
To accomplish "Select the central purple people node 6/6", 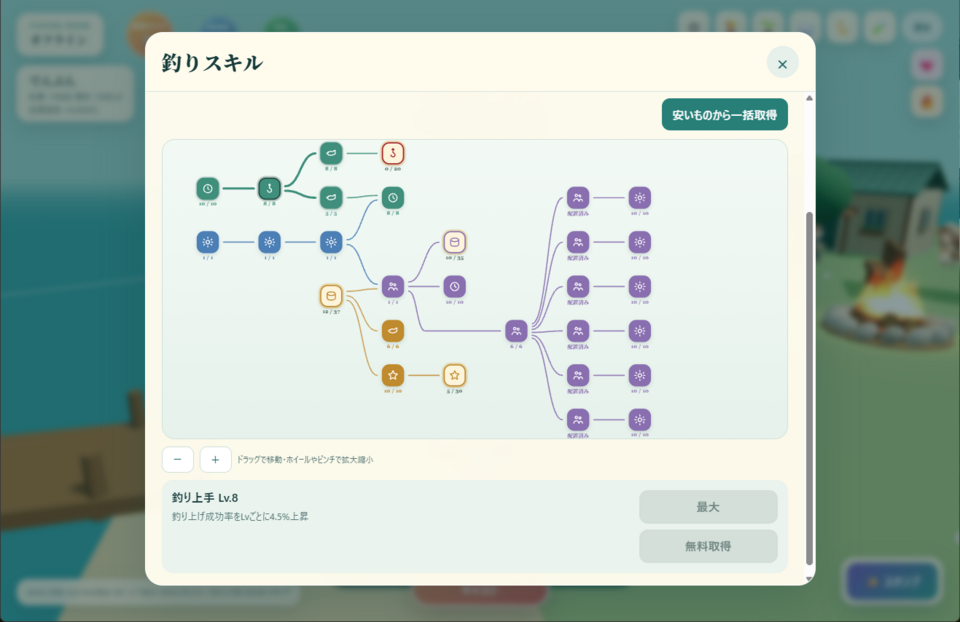I will [x=516, y=331].
